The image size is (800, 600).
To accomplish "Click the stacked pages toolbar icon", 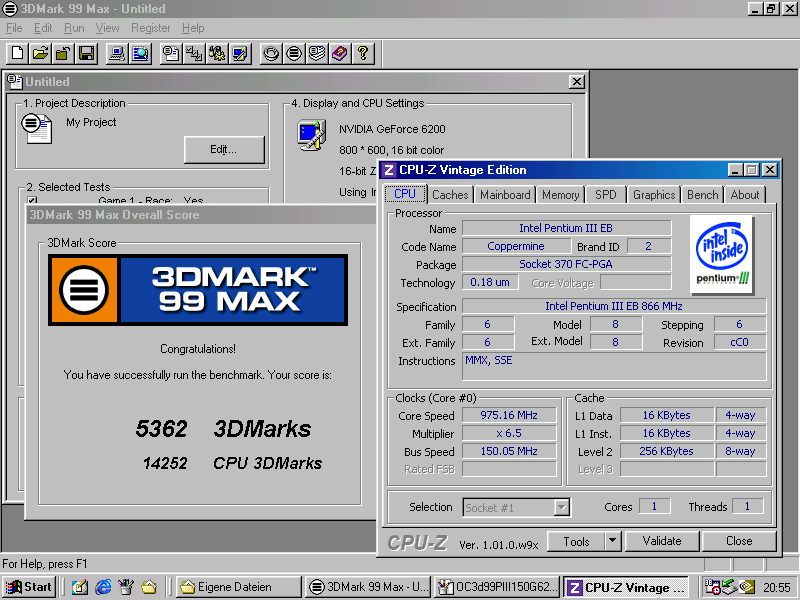I will (x=317, y=53).
